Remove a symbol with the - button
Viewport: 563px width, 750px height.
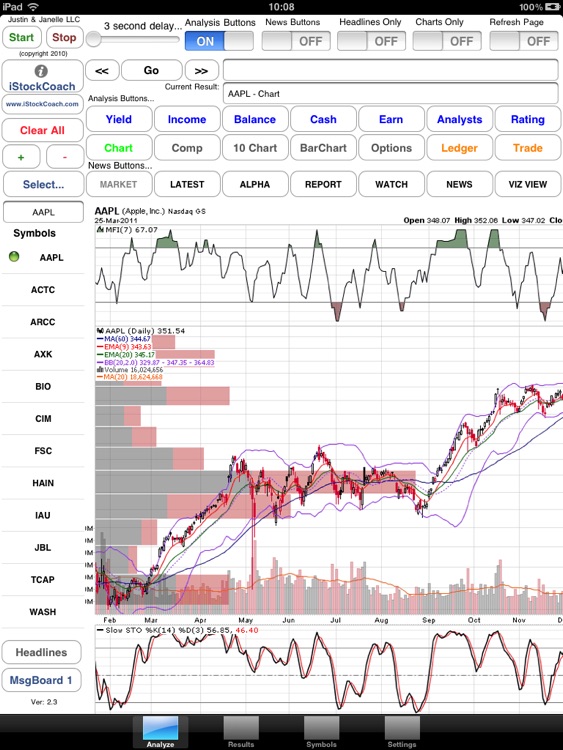(65, 157)
